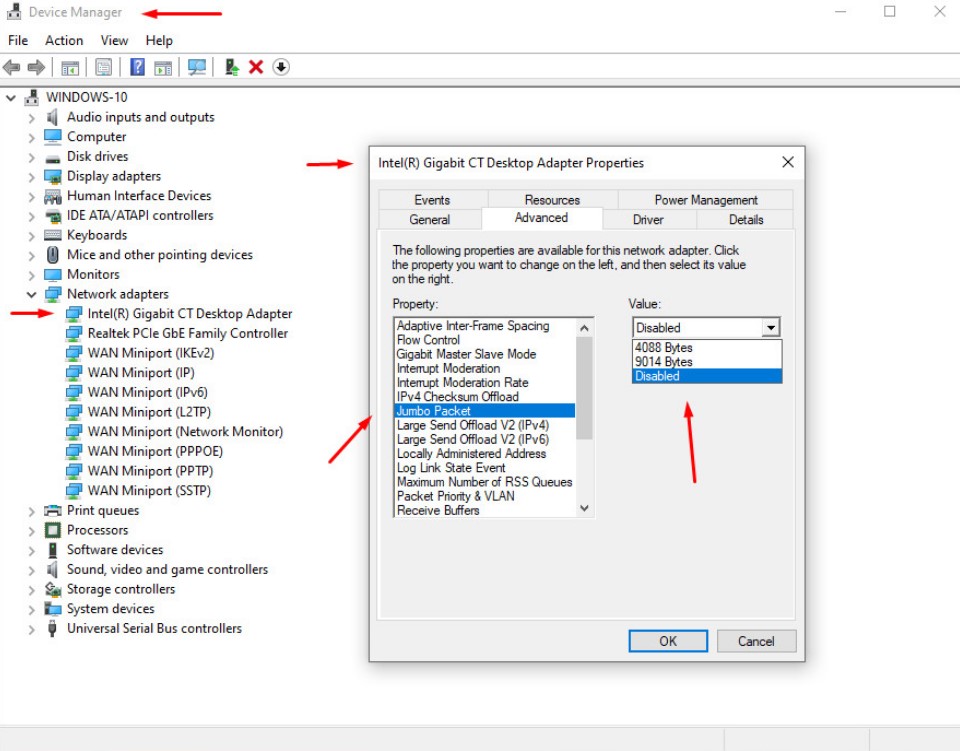Open the Help menu
Image resolution: width=960 pixels, height=751 pixels.
coord(159,40)
